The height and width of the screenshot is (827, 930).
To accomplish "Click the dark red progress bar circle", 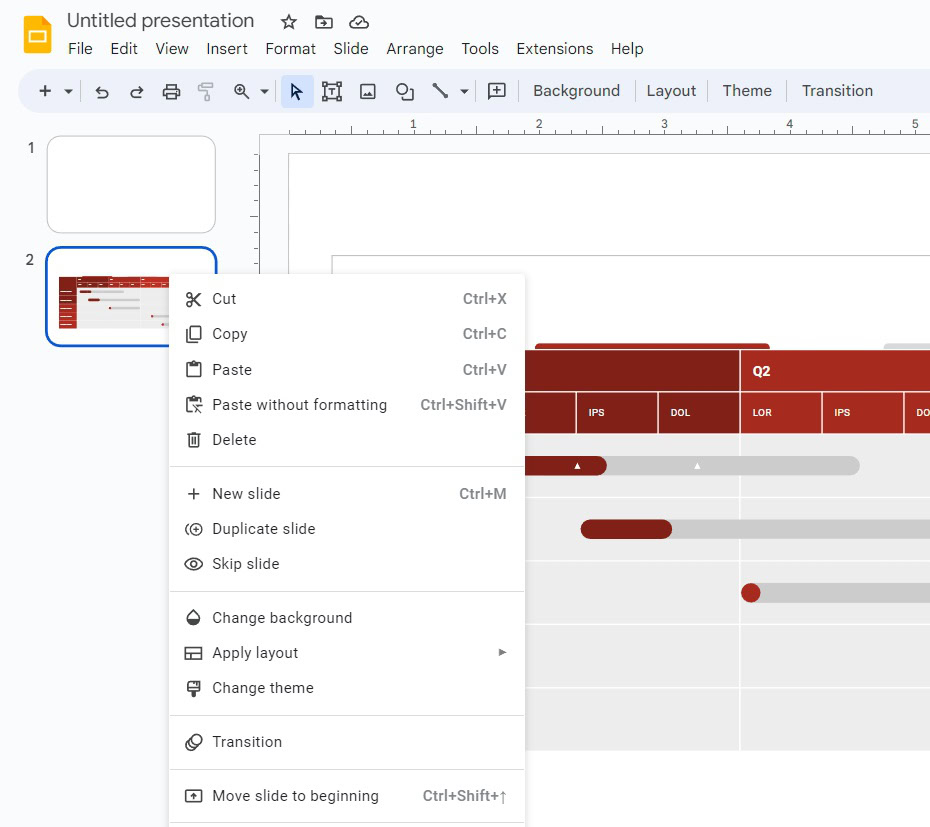I will (x=751, y=593).
